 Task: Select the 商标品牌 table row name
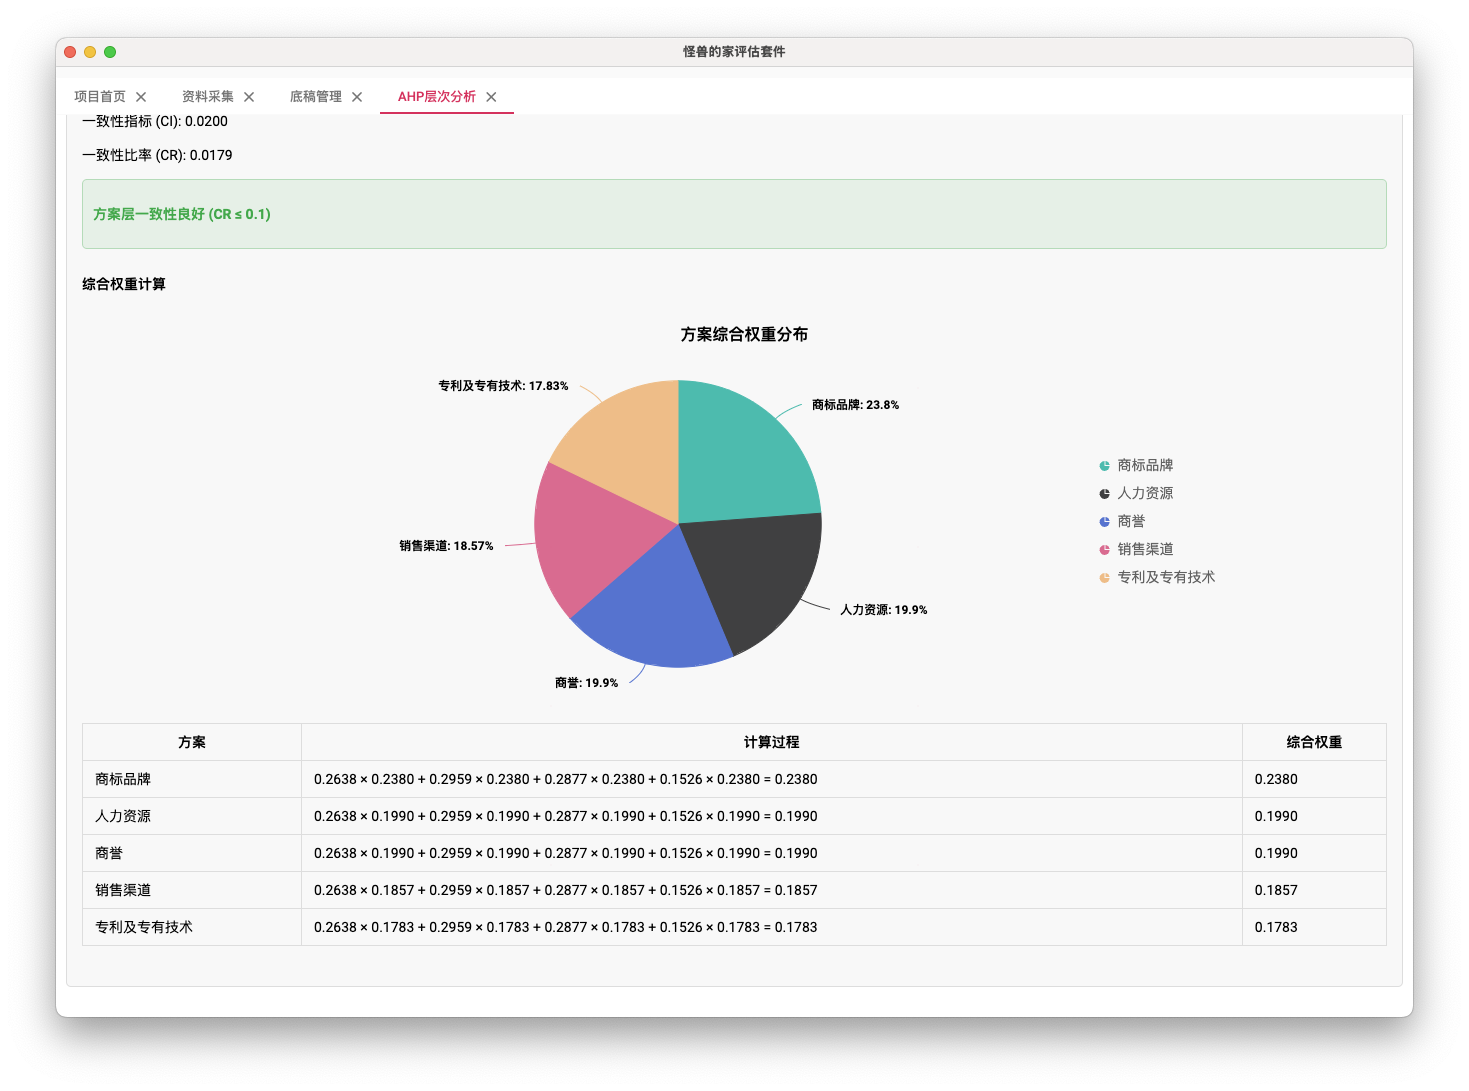coord(123,779)
